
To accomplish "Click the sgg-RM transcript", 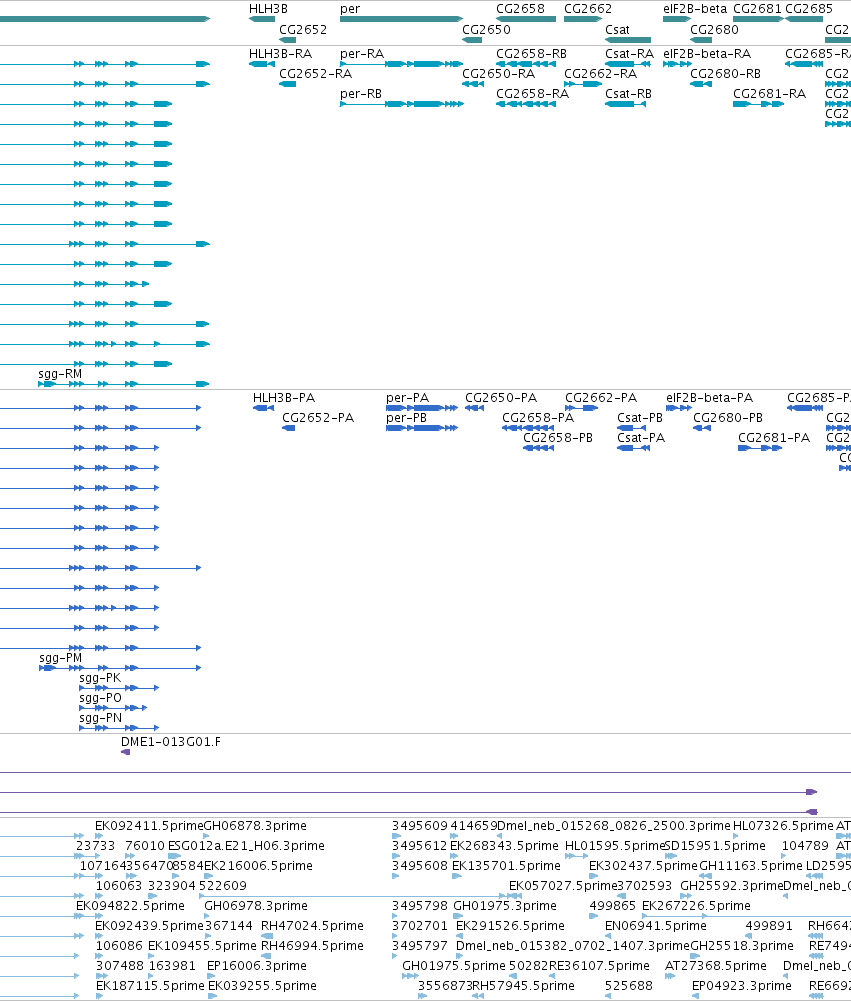I will pyautogui.click(x=124, y=384).
